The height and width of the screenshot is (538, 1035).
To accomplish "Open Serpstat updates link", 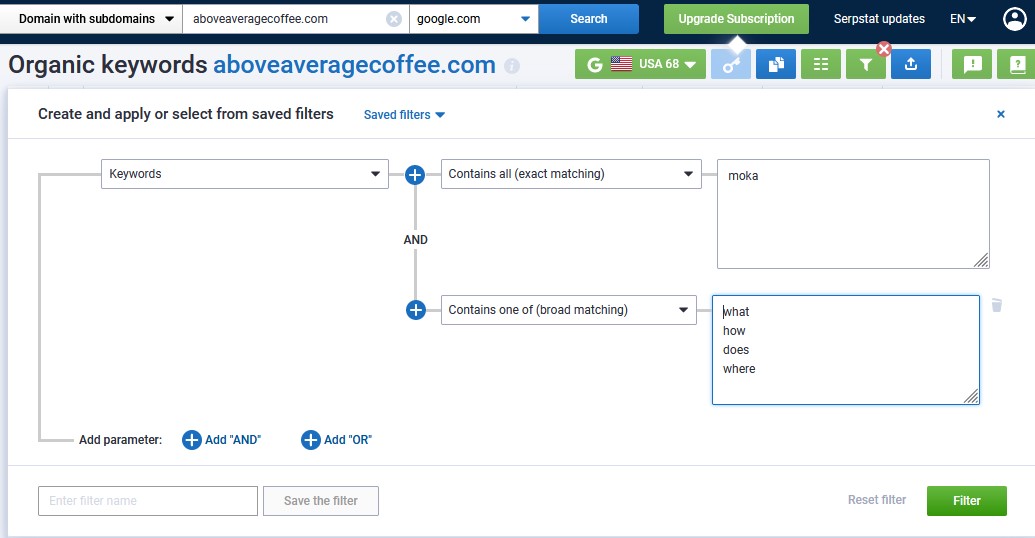I will tap(879, 18).
